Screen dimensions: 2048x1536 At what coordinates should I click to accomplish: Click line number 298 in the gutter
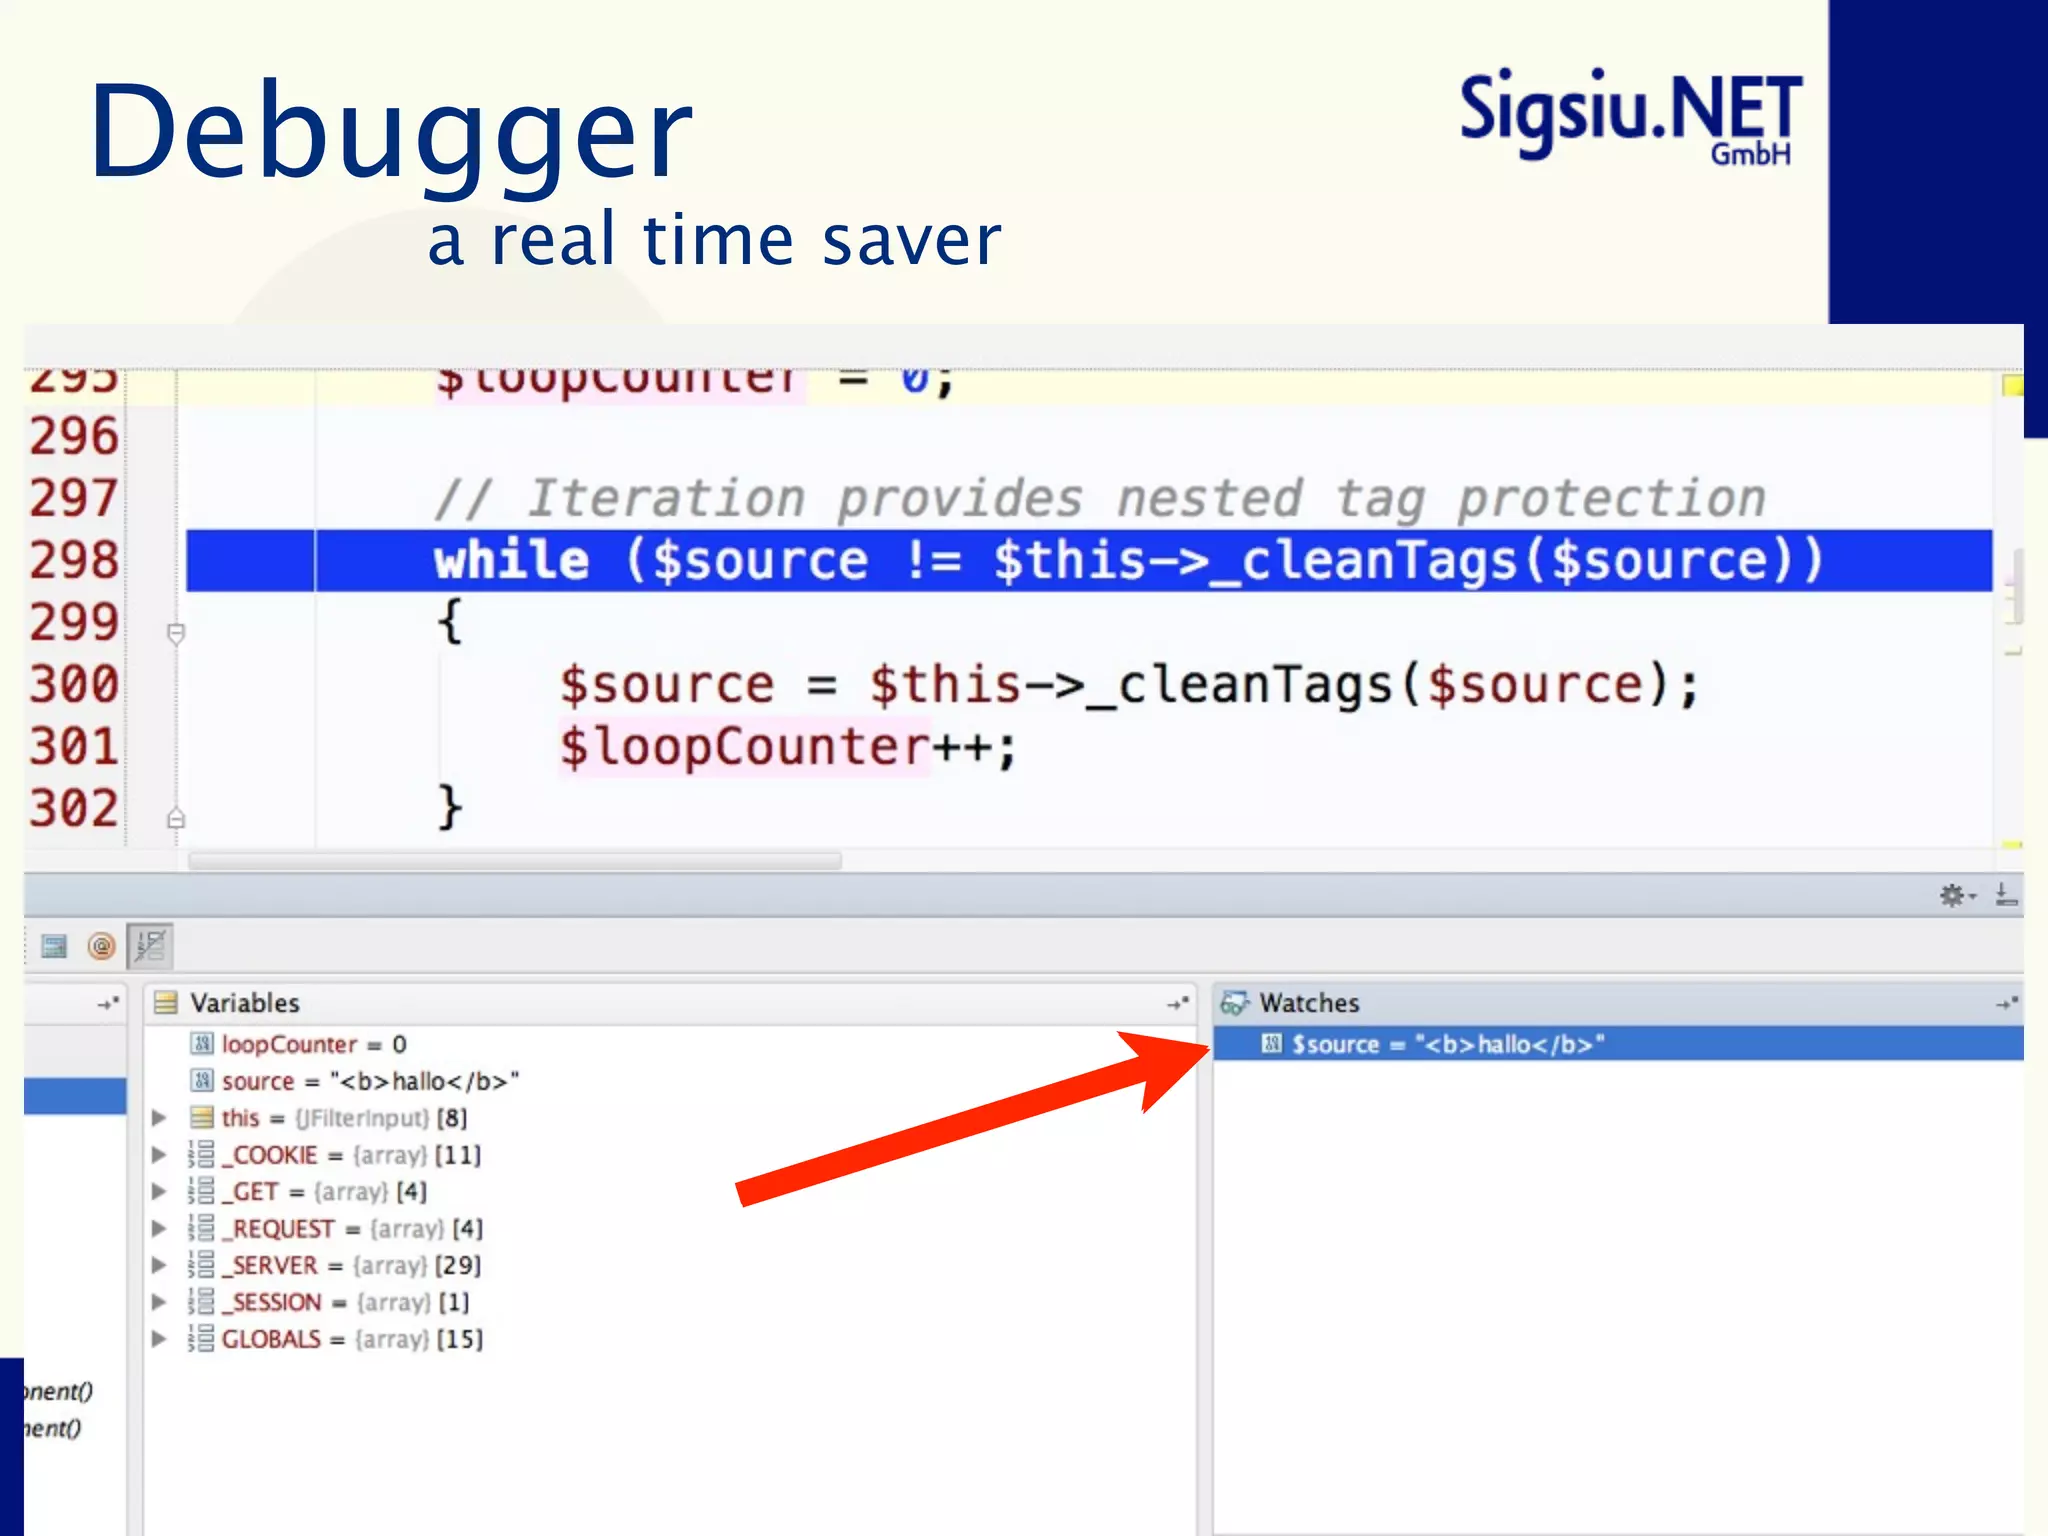tap(74, 560)
